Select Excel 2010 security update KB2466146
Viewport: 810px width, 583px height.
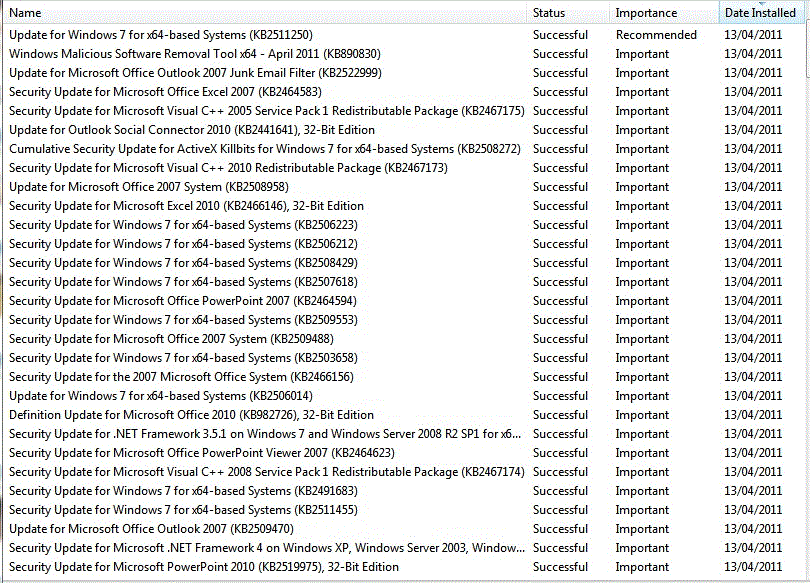tap(186, 206)
